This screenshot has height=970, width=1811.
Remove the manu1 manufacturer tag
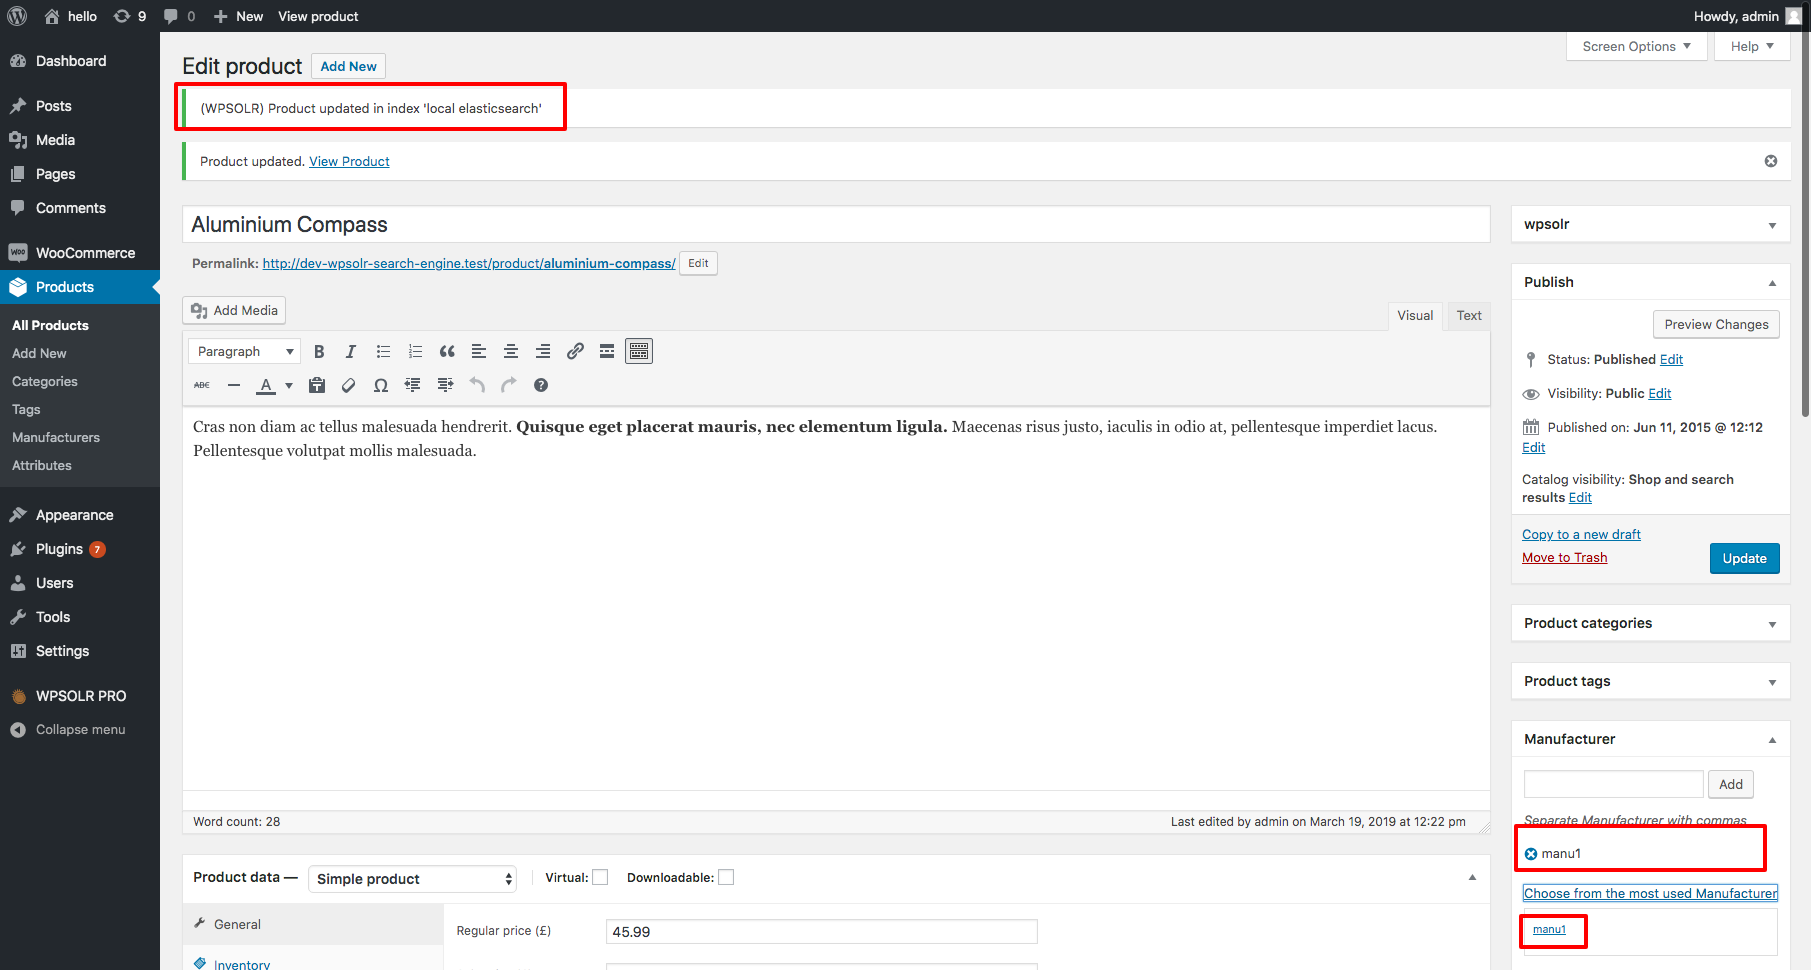[1531, 854]
